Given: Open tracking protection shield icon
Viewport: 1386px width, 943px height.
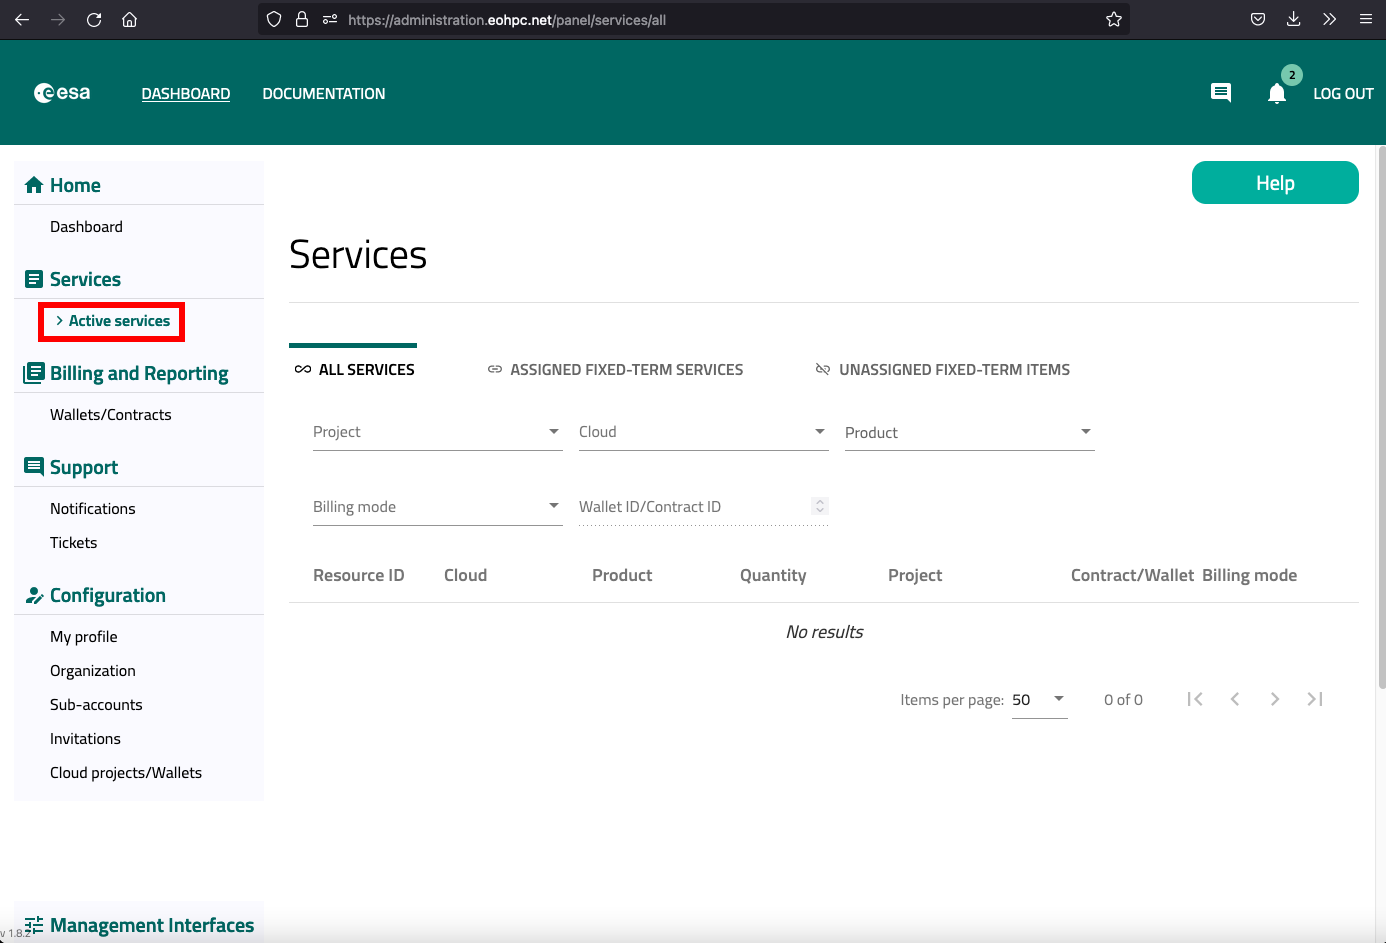Looking at the screenshot, I should [x=274, y=19].
